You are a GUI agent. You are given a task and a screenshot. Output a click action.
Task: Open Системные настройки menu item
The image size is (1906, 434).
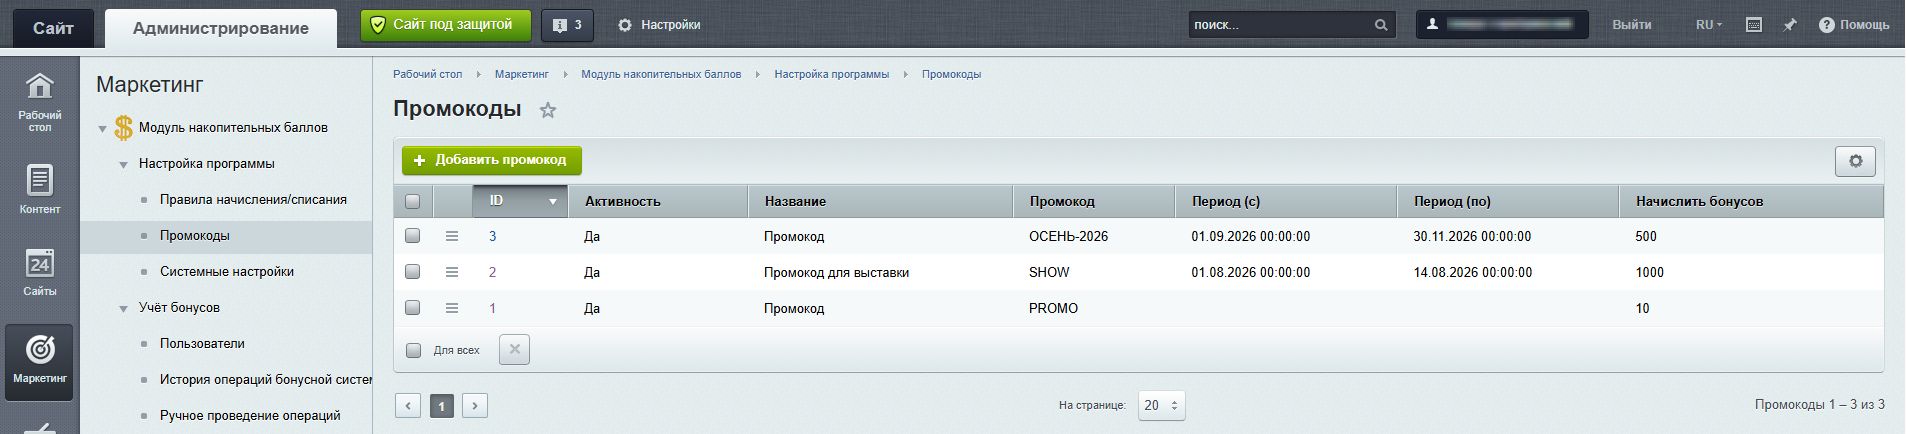click(227, 271)
